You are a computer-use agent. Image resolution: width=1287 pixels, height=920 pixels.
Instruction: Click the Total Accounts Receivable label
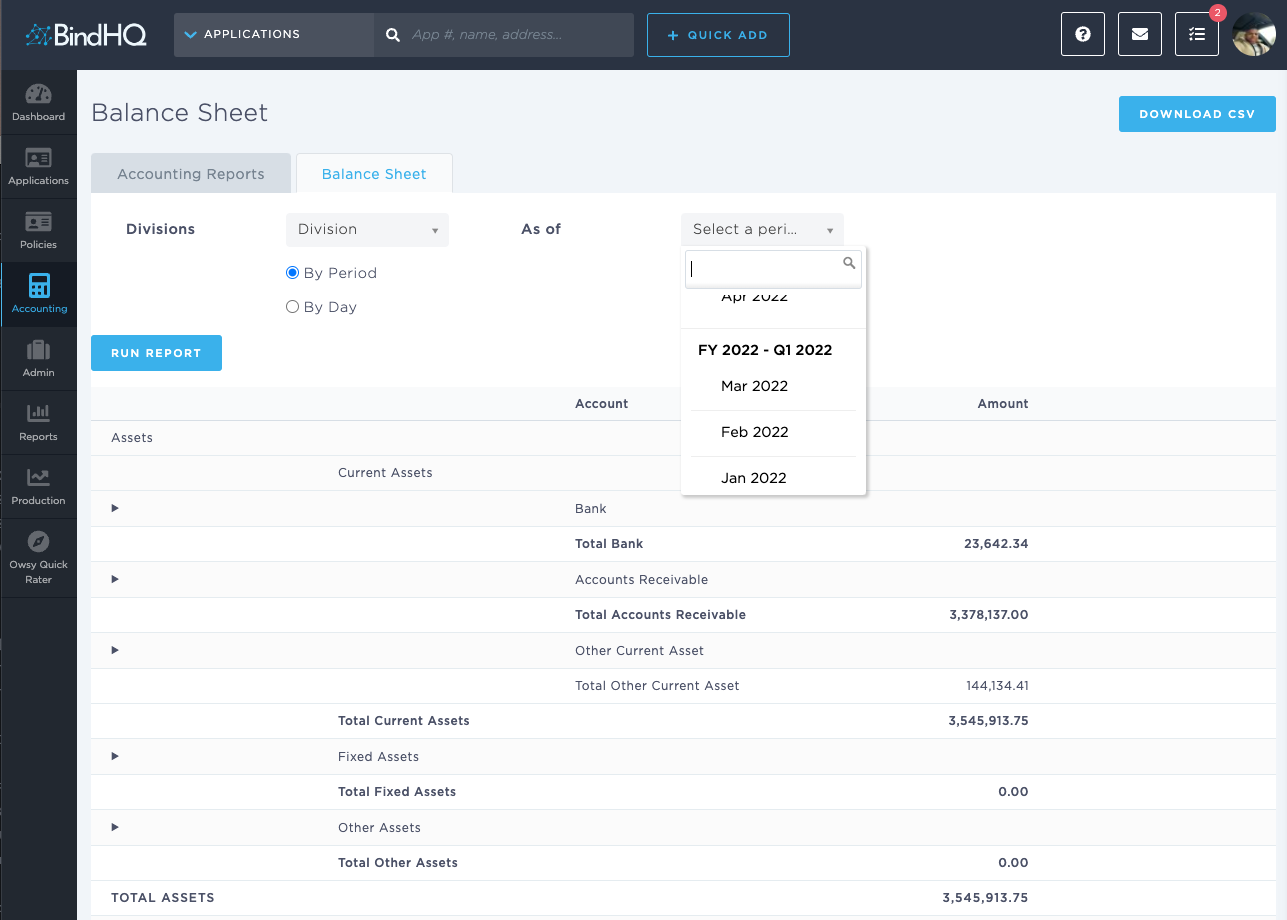[x=661, y=615]
